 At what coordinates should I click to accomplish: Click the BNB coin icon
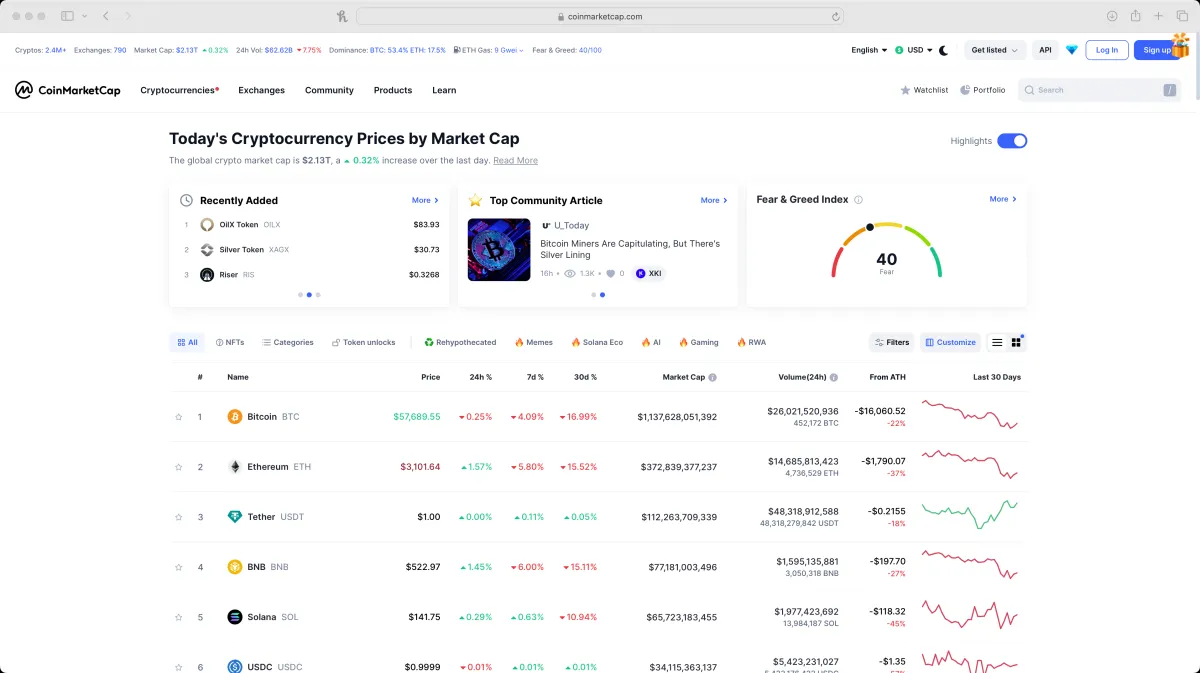coord(235,567)
